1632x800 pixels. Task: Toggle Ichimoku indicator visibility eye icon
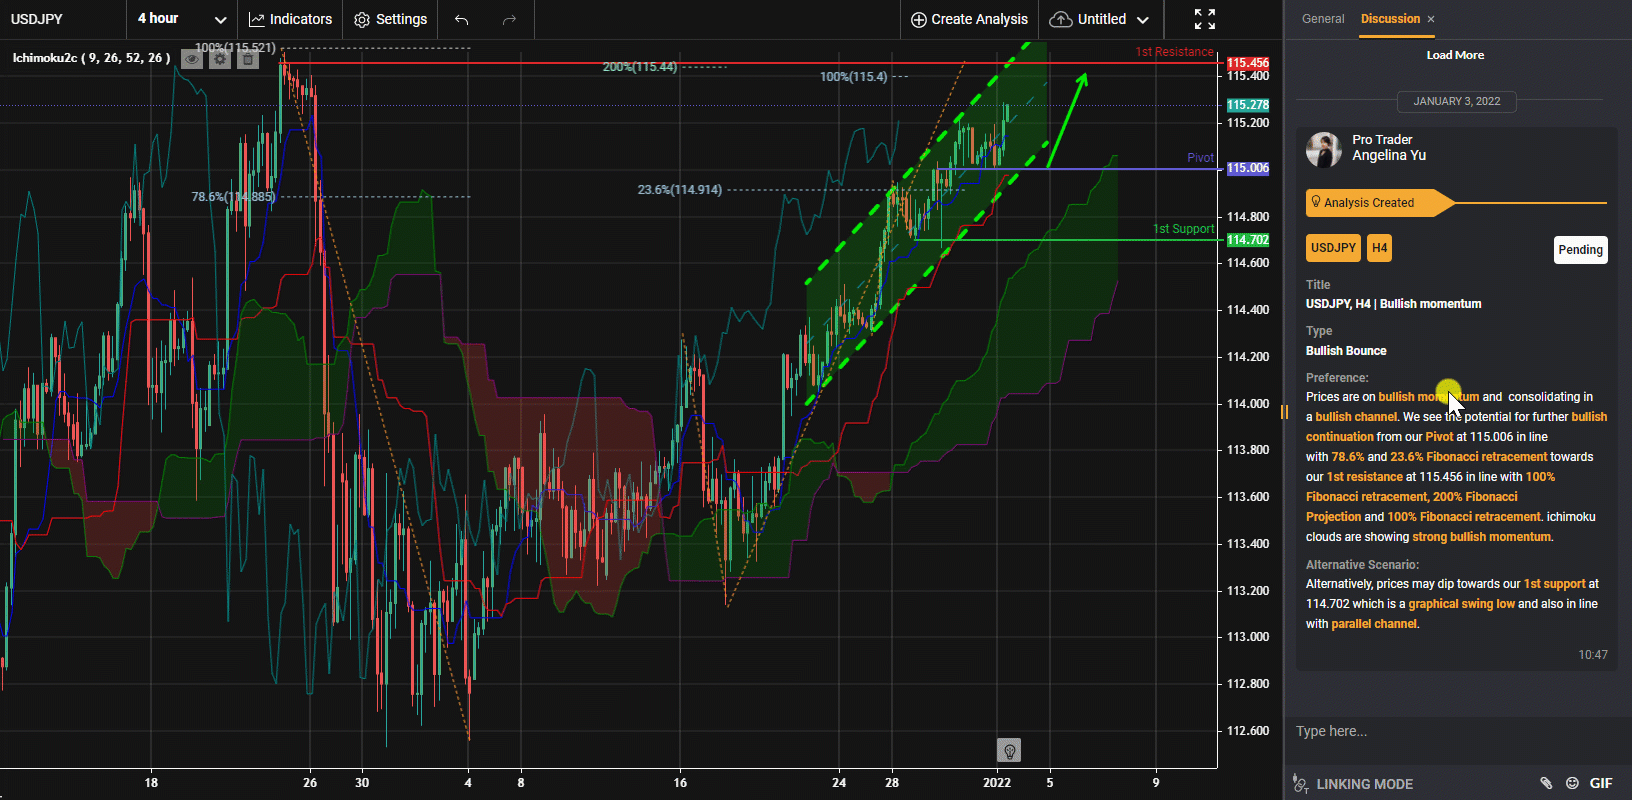[x=191, y=59]
